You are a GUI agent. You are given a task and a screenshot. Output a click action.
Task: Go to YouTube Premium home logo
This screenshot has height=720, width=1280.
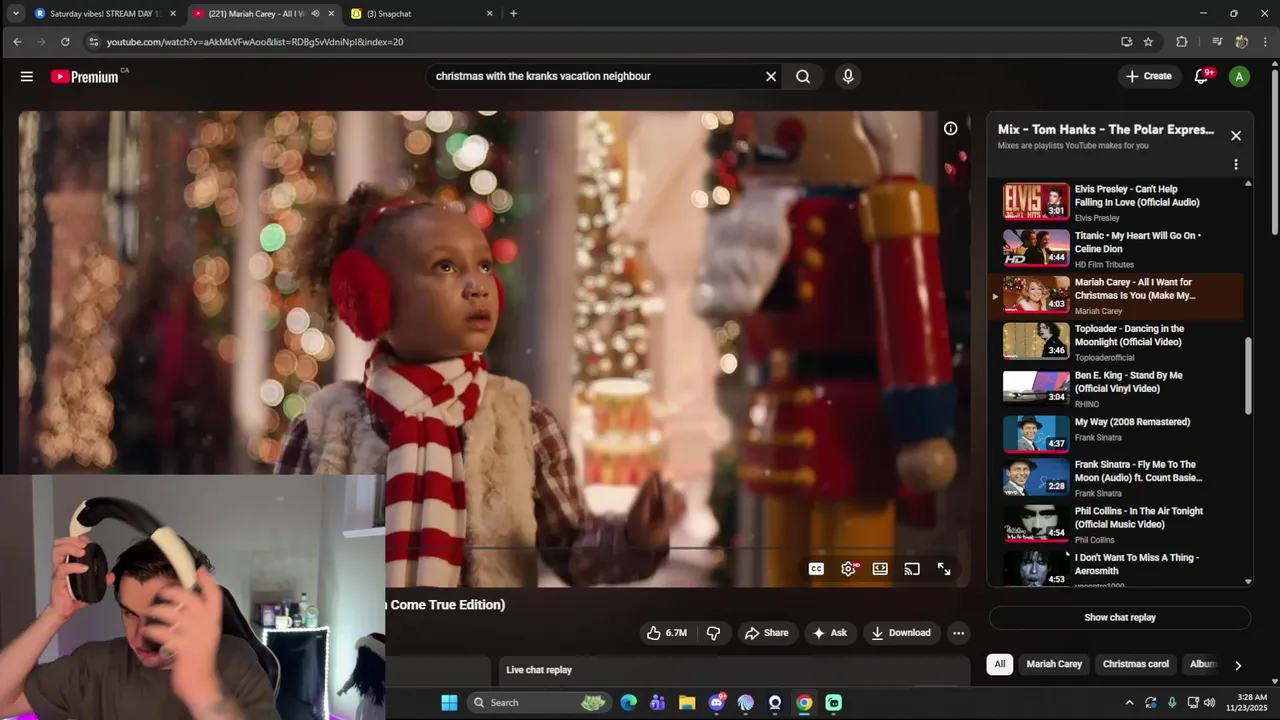coord(85,76)
